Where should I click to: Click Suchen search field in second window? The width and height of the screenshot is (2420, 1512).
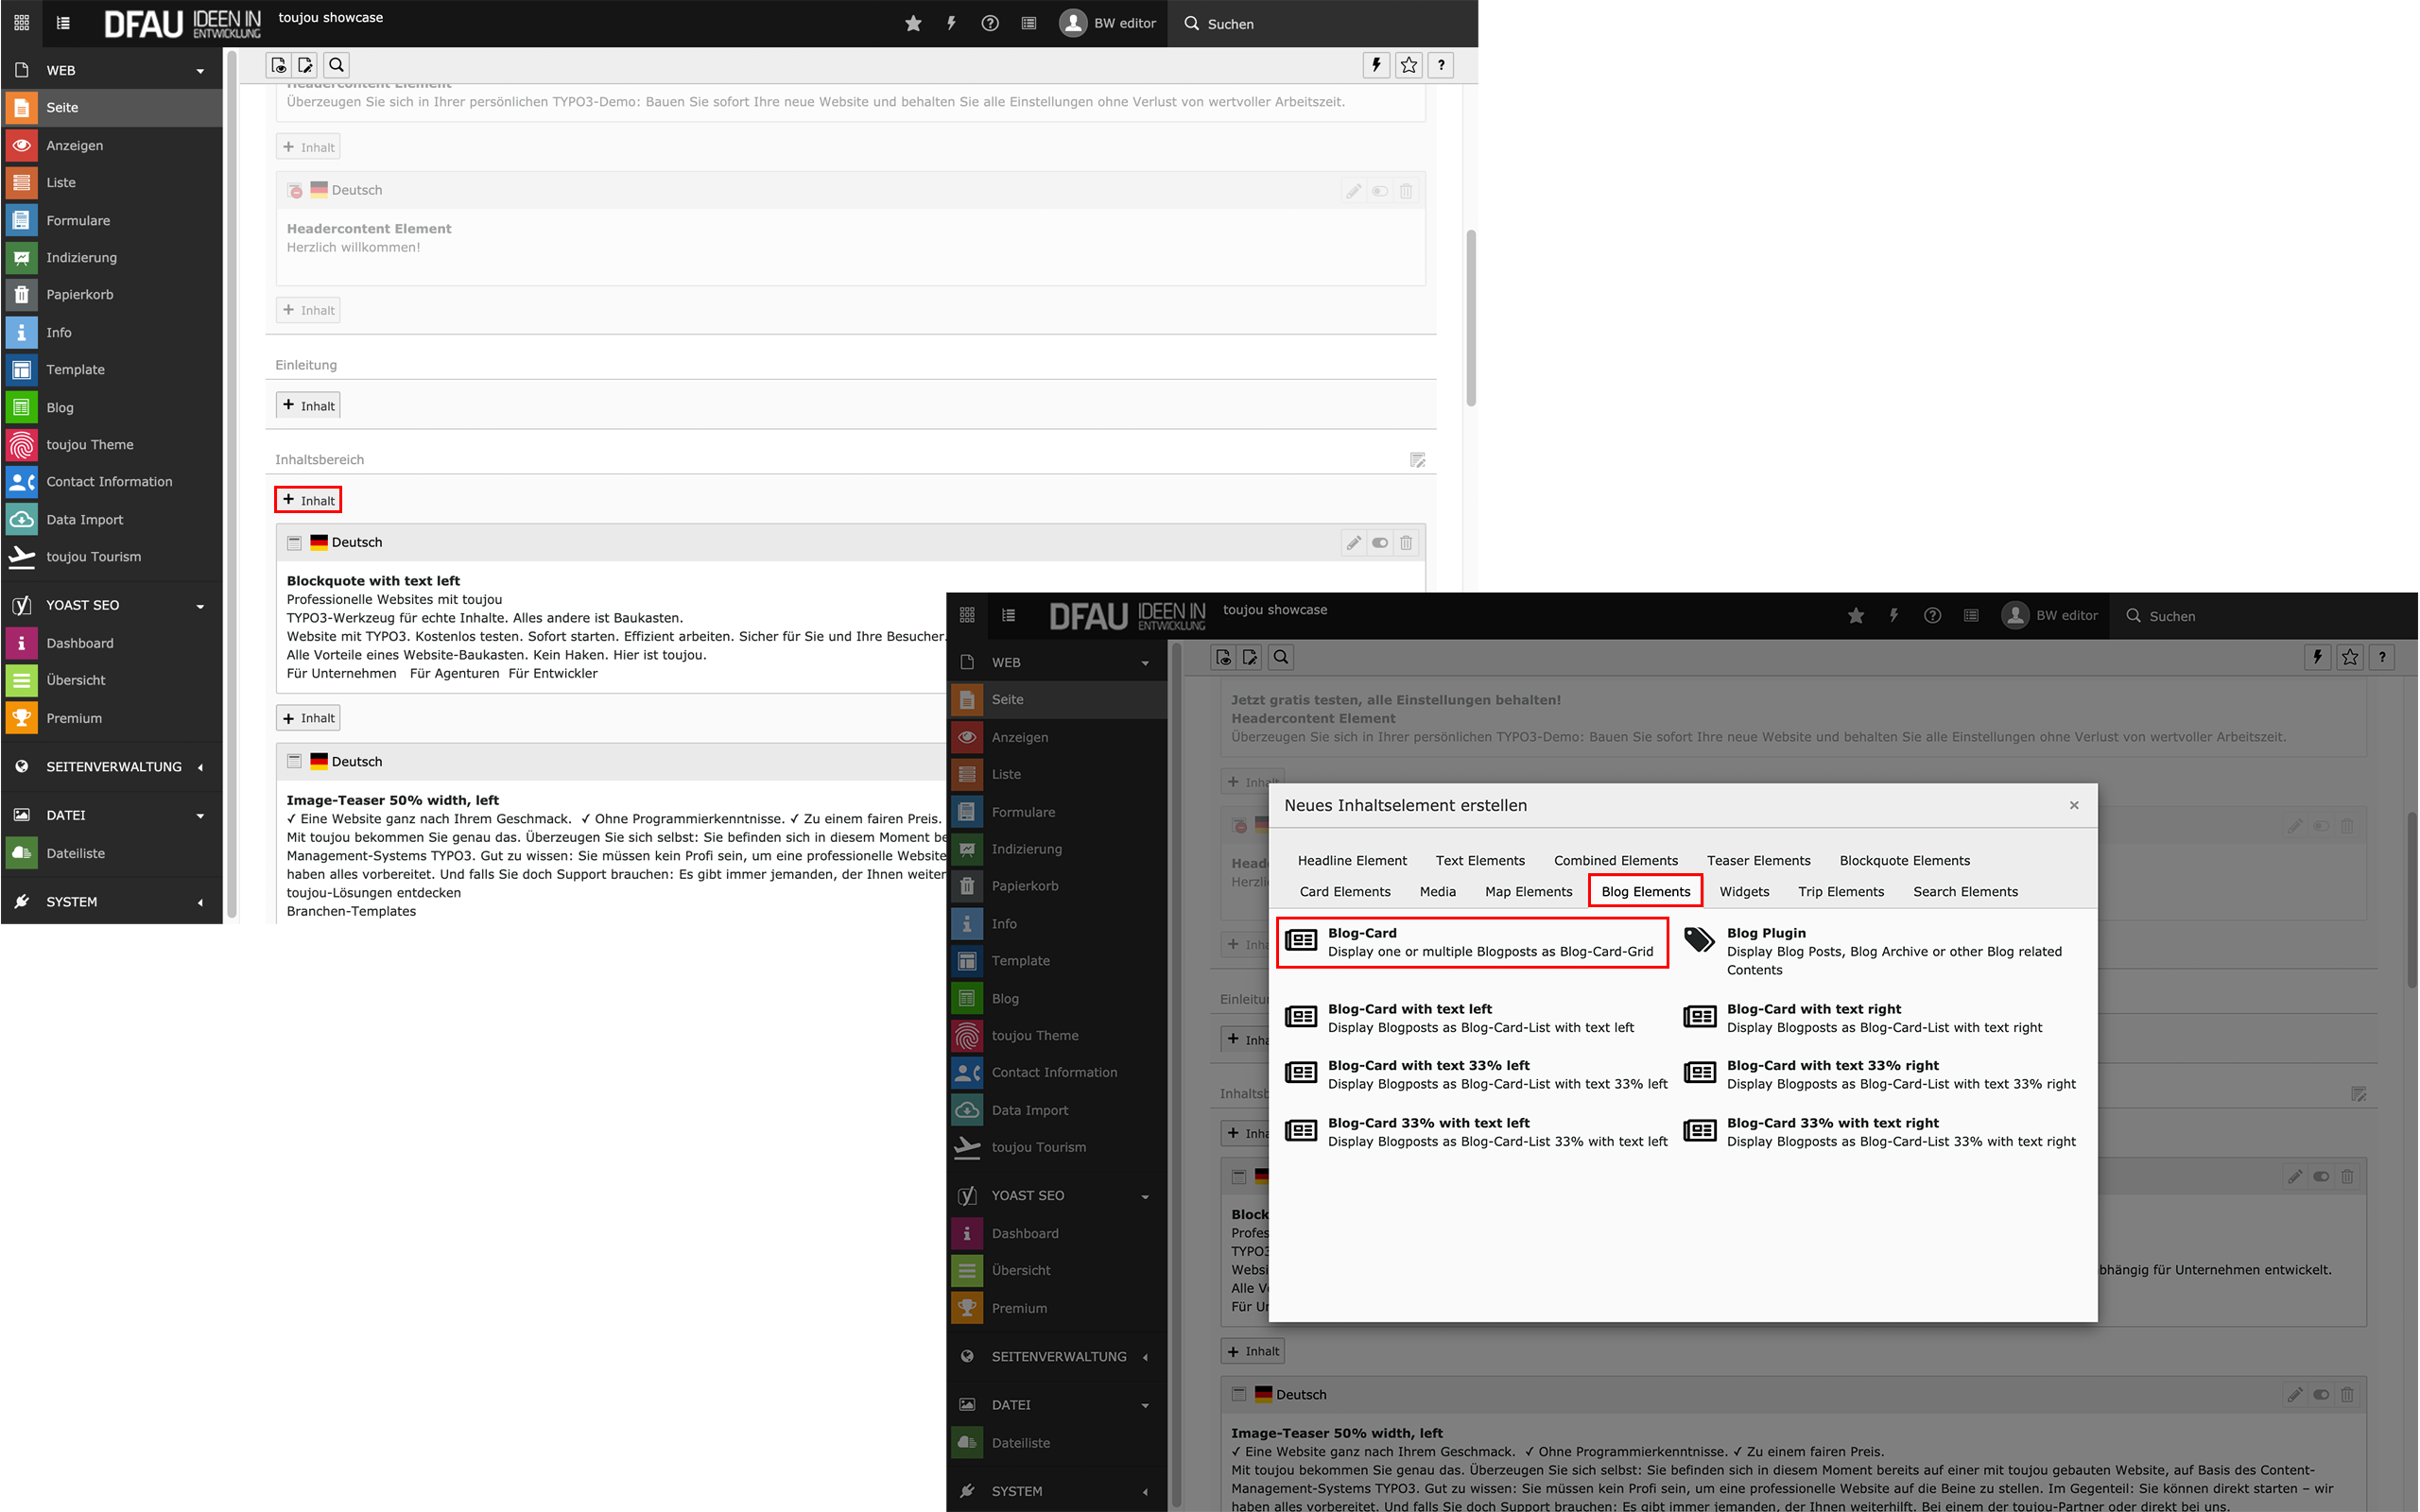2265,615
